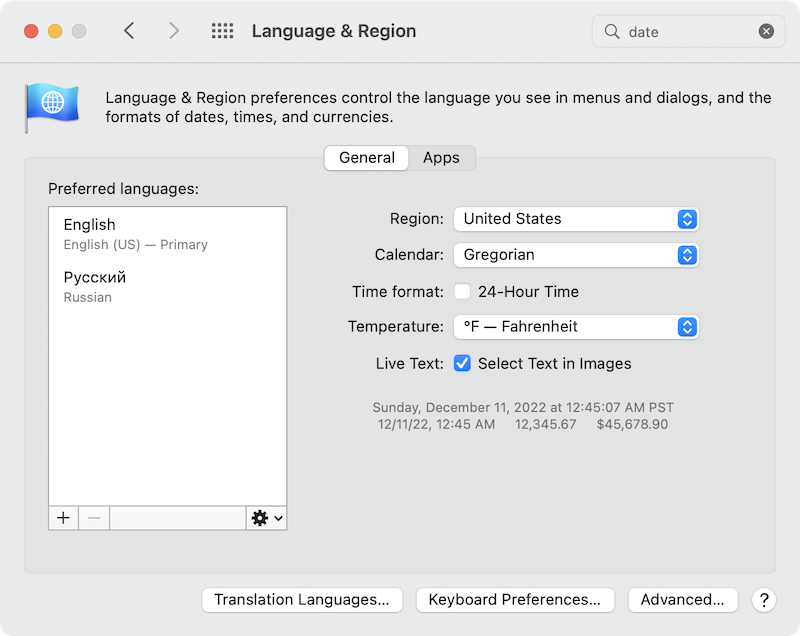Viewport: 800px width, 636px height.
Task: Expand the Calendar dropdown
Action: point(575,255)
